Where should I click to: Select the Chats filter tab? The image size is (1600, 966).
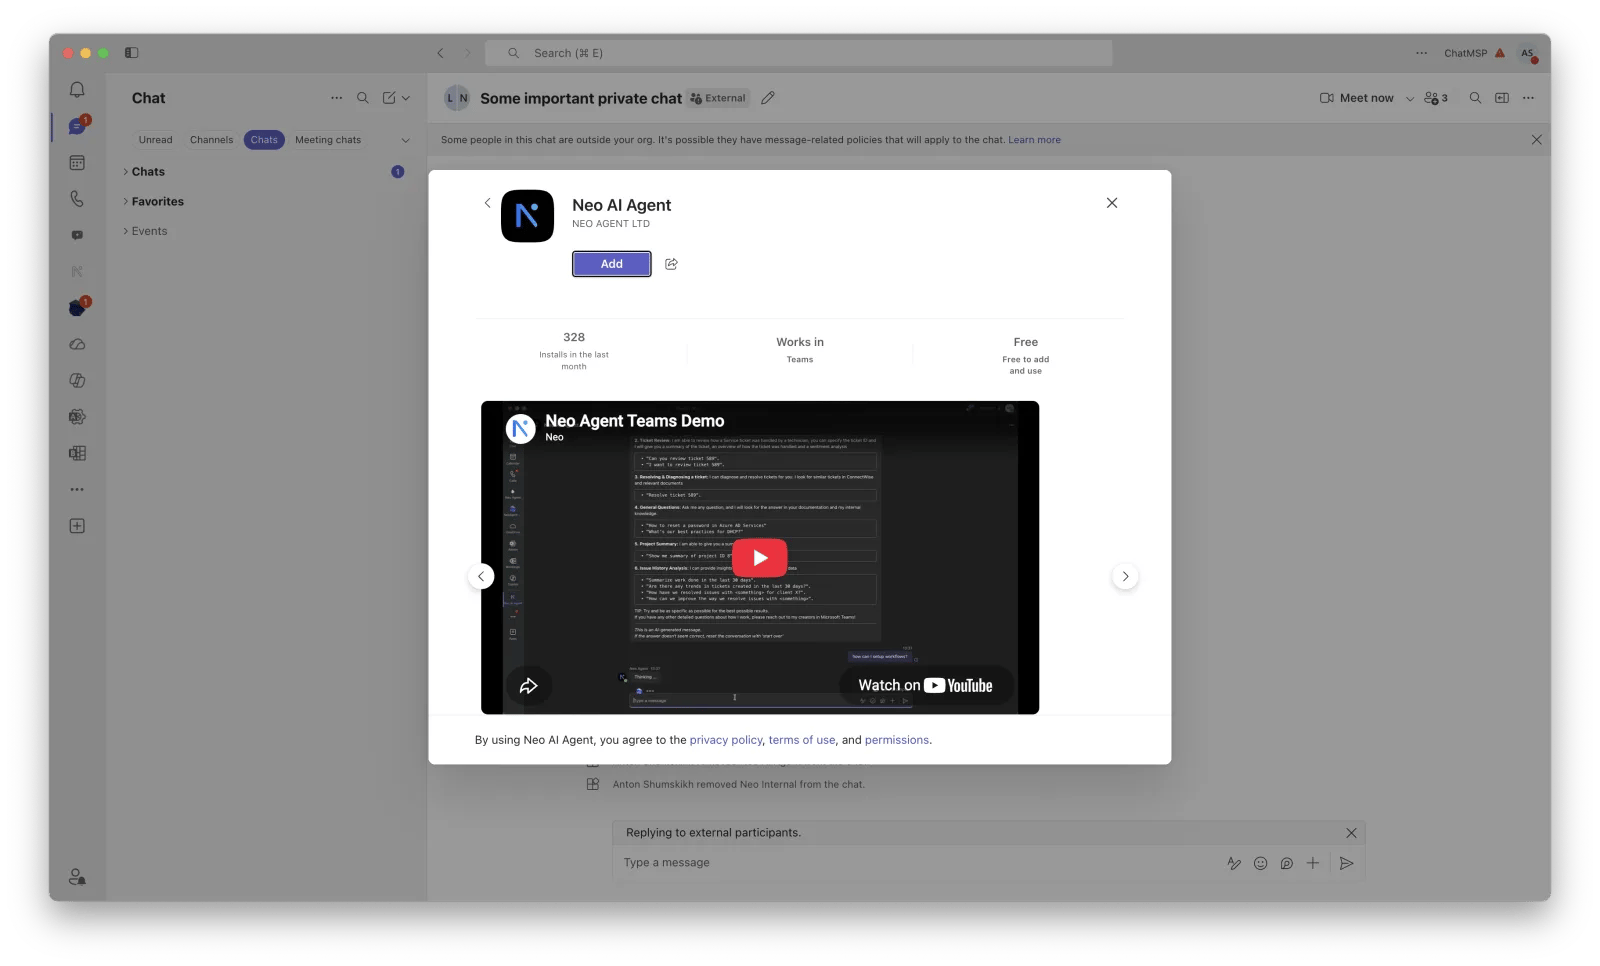(264, 140)
